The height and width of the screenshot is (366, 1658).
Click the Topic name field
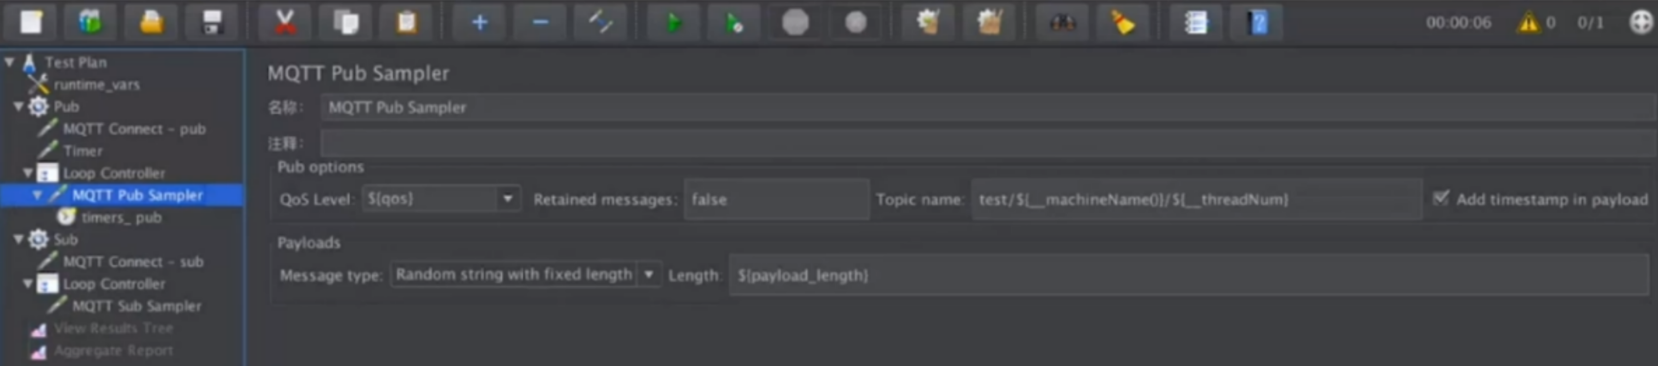(1196, 199)
